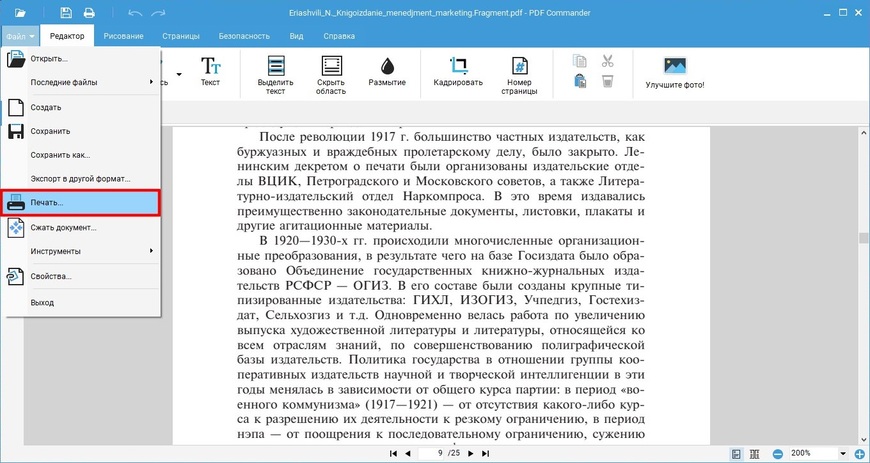Open Улучшите фото! promo tool
This screenshot has height=463, width=870.
(675, 73)
